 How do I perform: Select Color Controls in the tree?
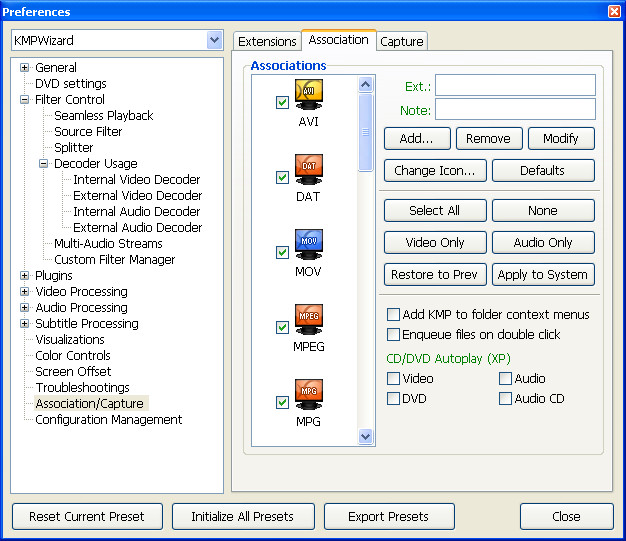tap(73, 355)
